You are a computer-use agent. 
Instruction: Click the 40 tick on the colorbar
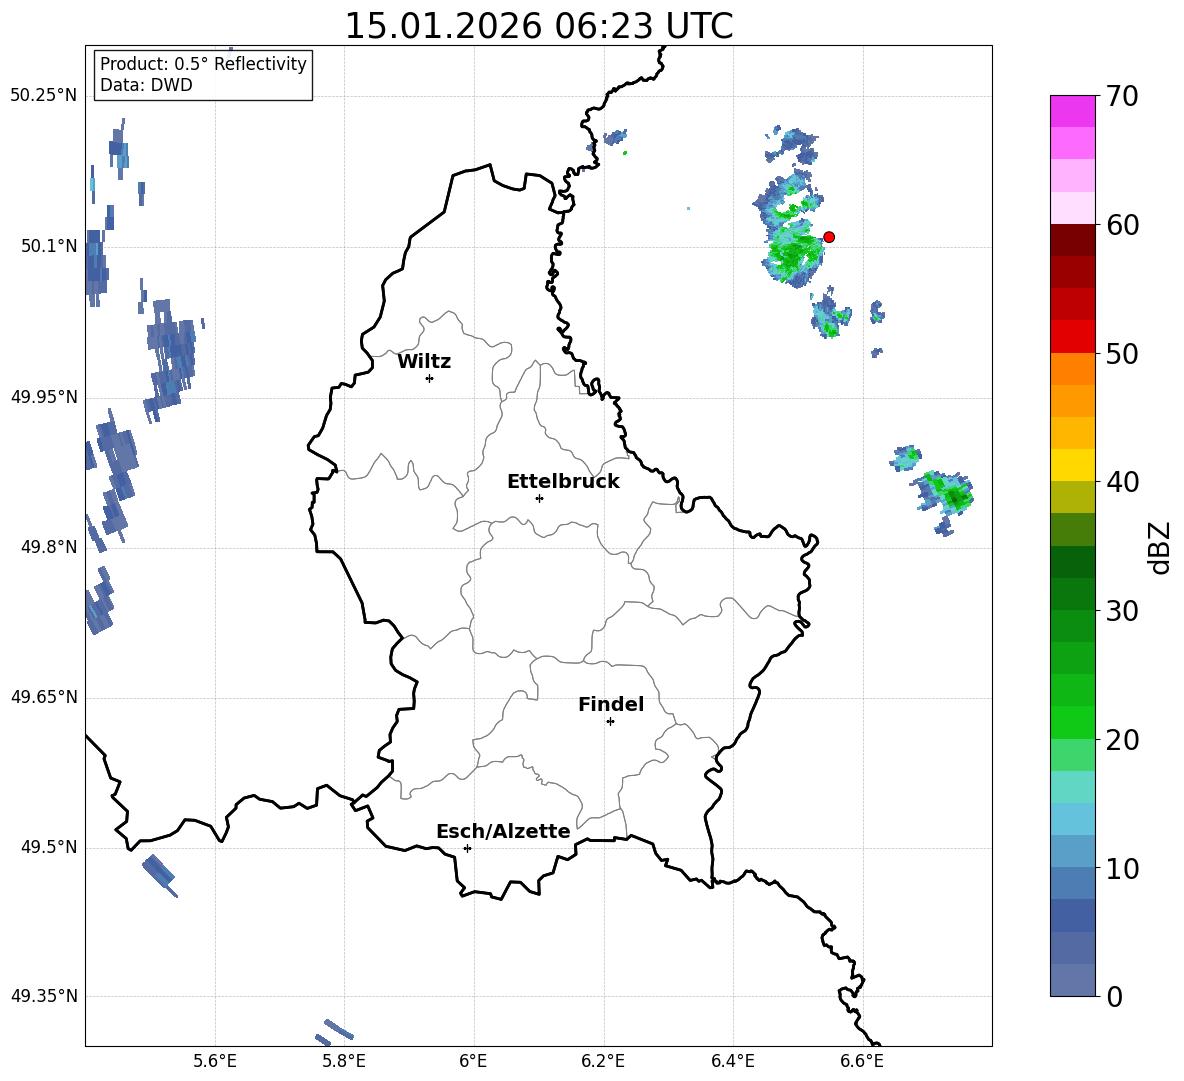click(1122, 482)
